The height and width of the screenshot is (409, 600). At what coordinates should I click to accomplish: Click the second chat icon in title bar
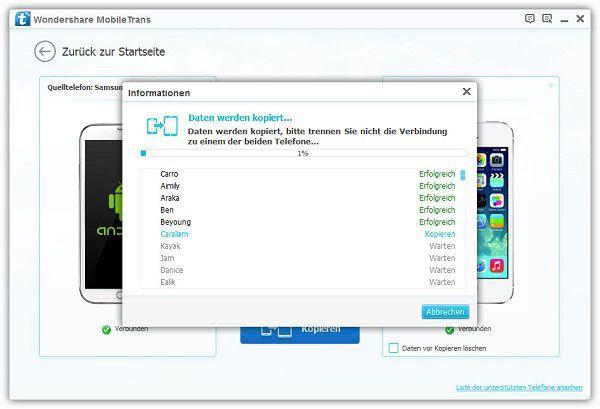pyautogui.click(x=547, y=18)
